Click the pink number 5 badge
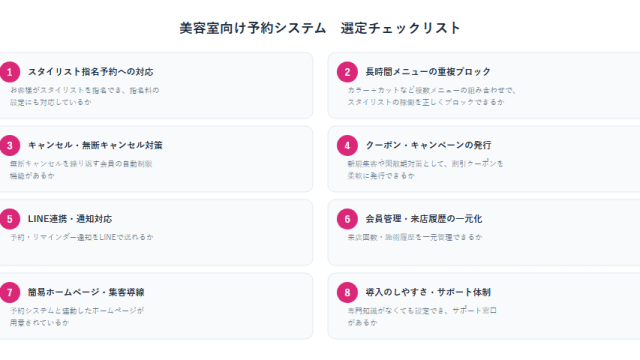The width and height of the screenshot is (640, 360). point(10,219)
